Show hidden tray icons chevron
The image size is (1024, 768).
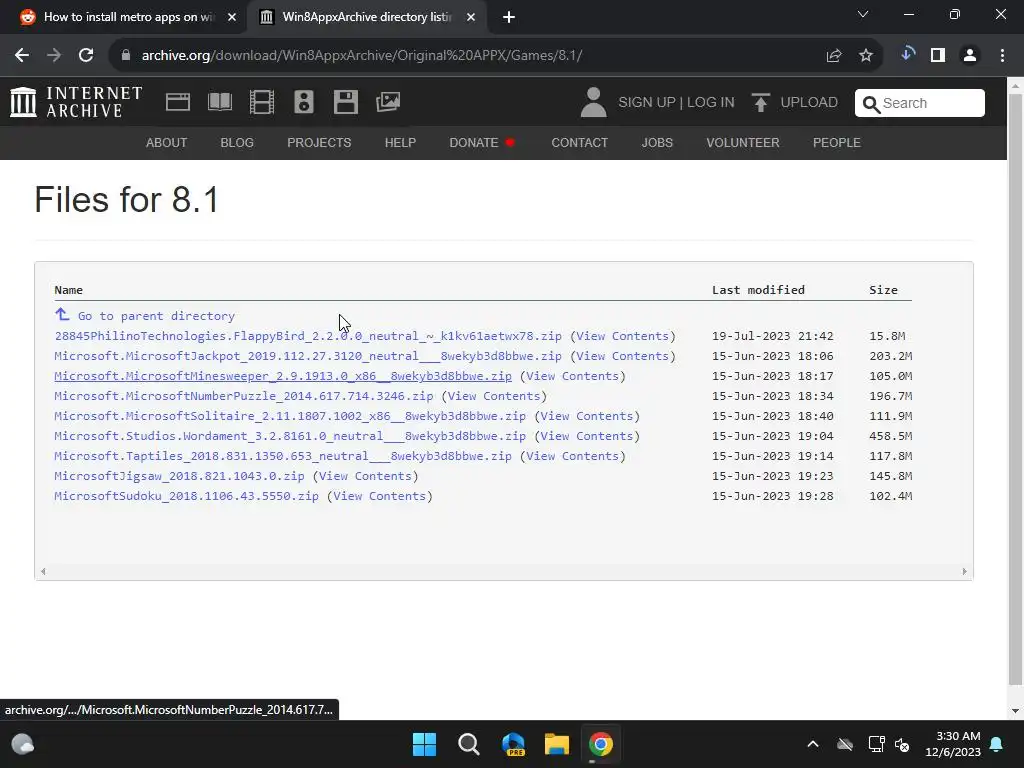[812, 744]
